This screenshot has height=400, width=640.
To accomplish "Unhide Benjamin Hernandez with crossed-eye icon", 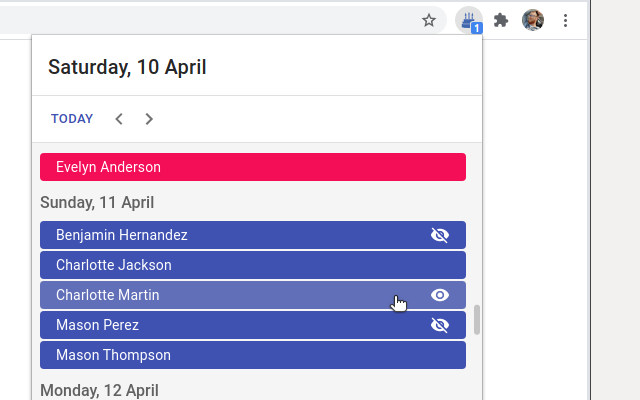I will point(440,235).
